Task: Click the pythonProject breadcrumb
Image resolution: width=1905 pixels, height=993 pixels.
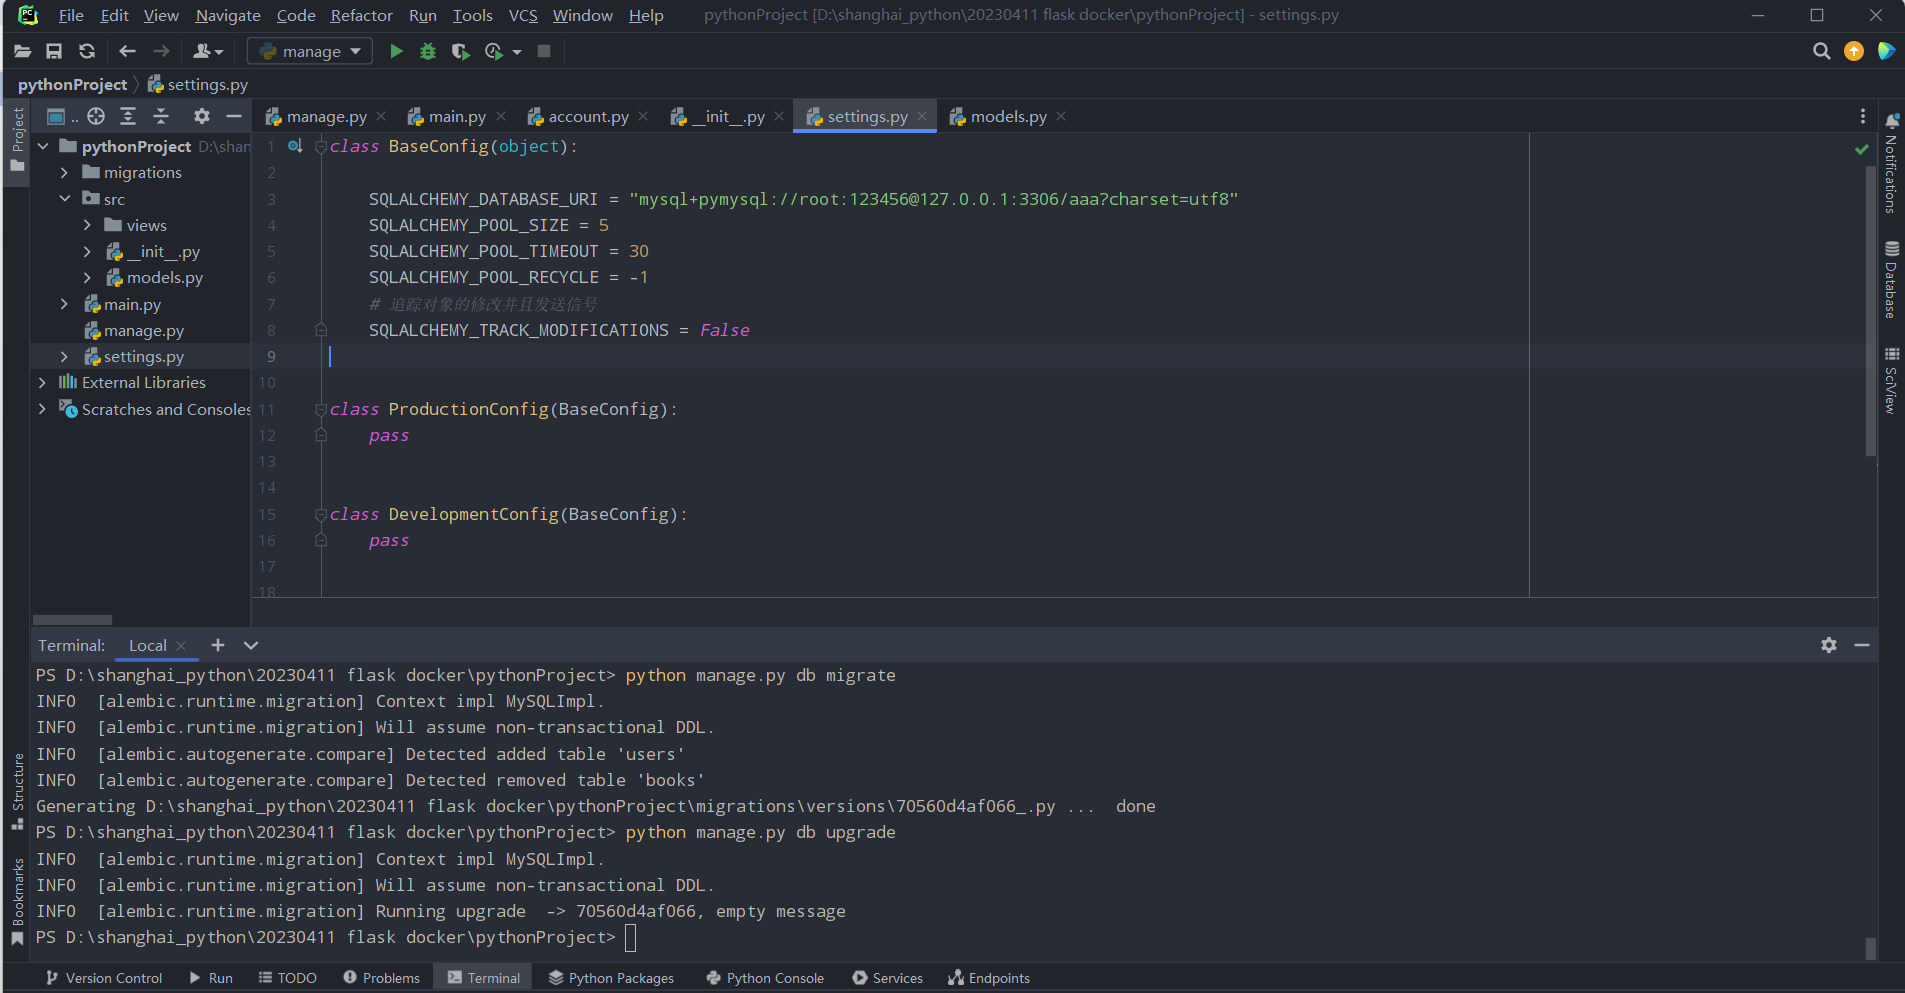Action: (x=72, y=84)
